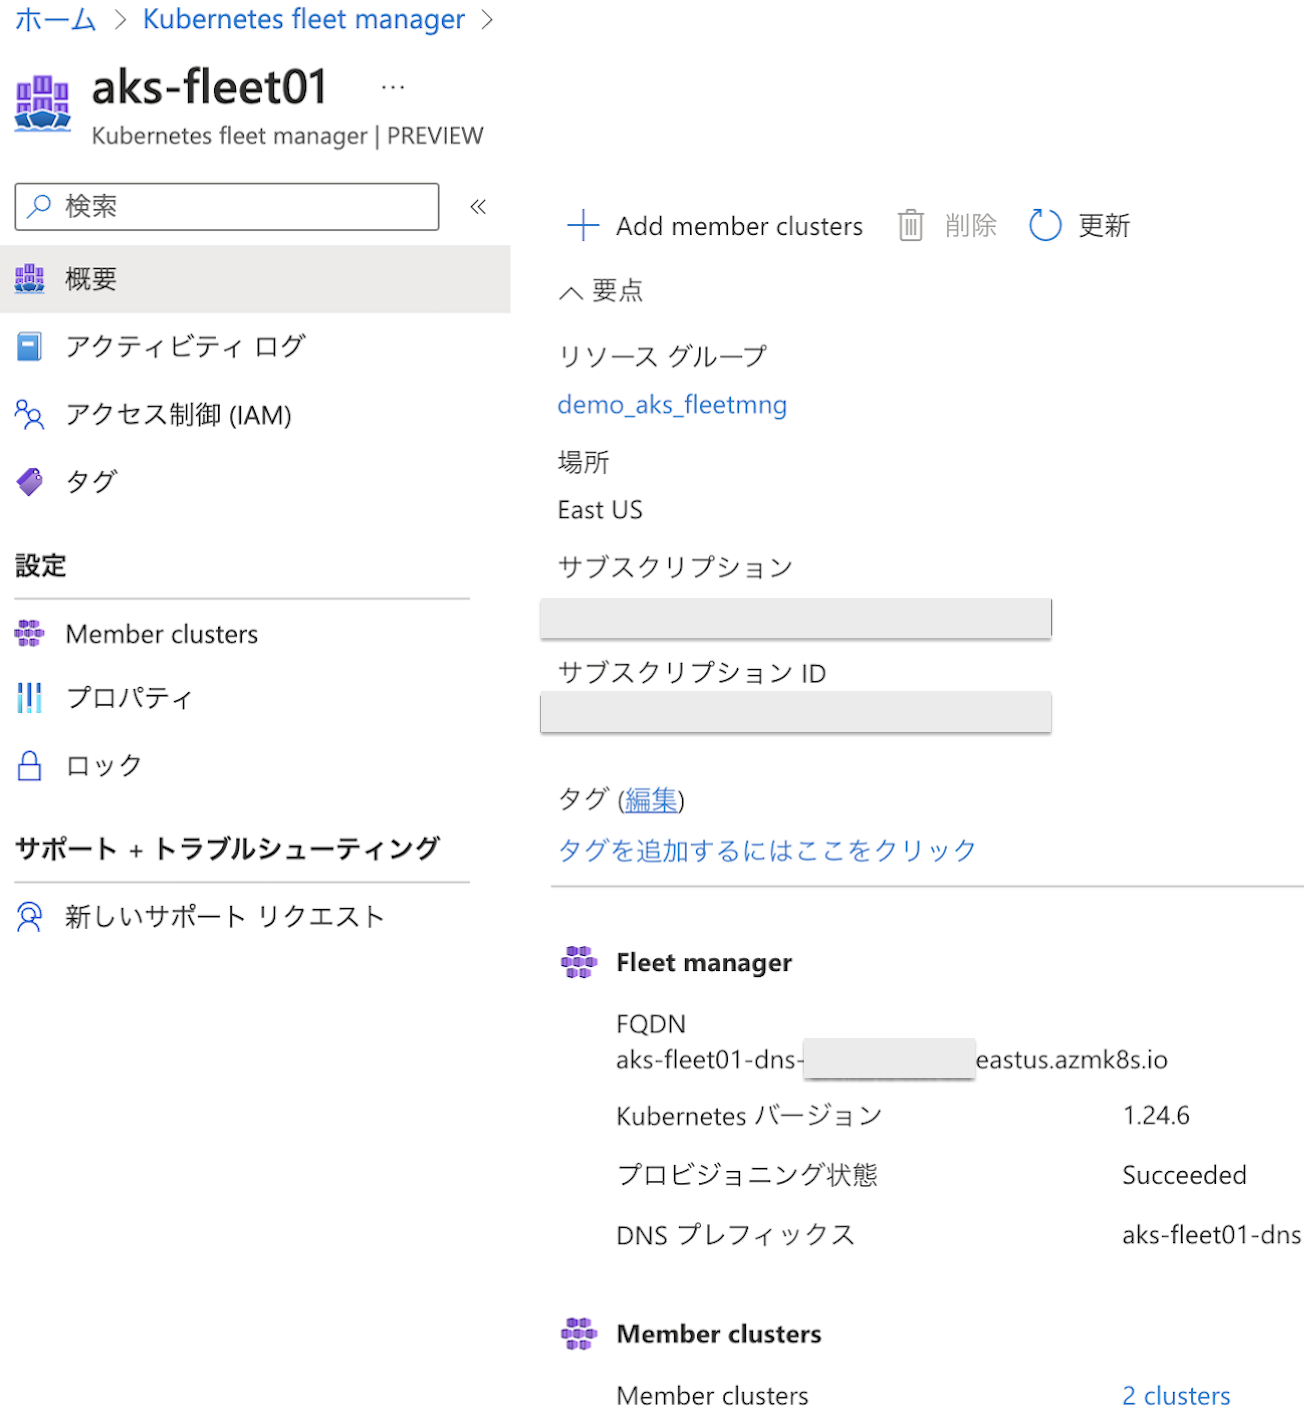Click the plus icon for Add member clusters
This screenshot has width=1304, height=1414.
(x=582, y=225)
